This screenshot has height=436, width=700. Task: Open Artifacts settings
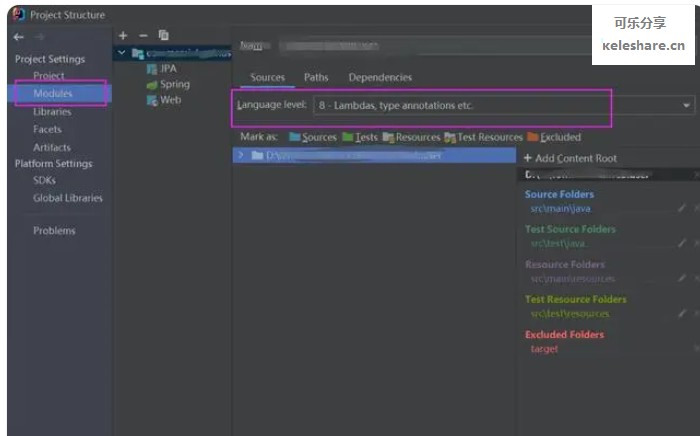click(52, 147)
